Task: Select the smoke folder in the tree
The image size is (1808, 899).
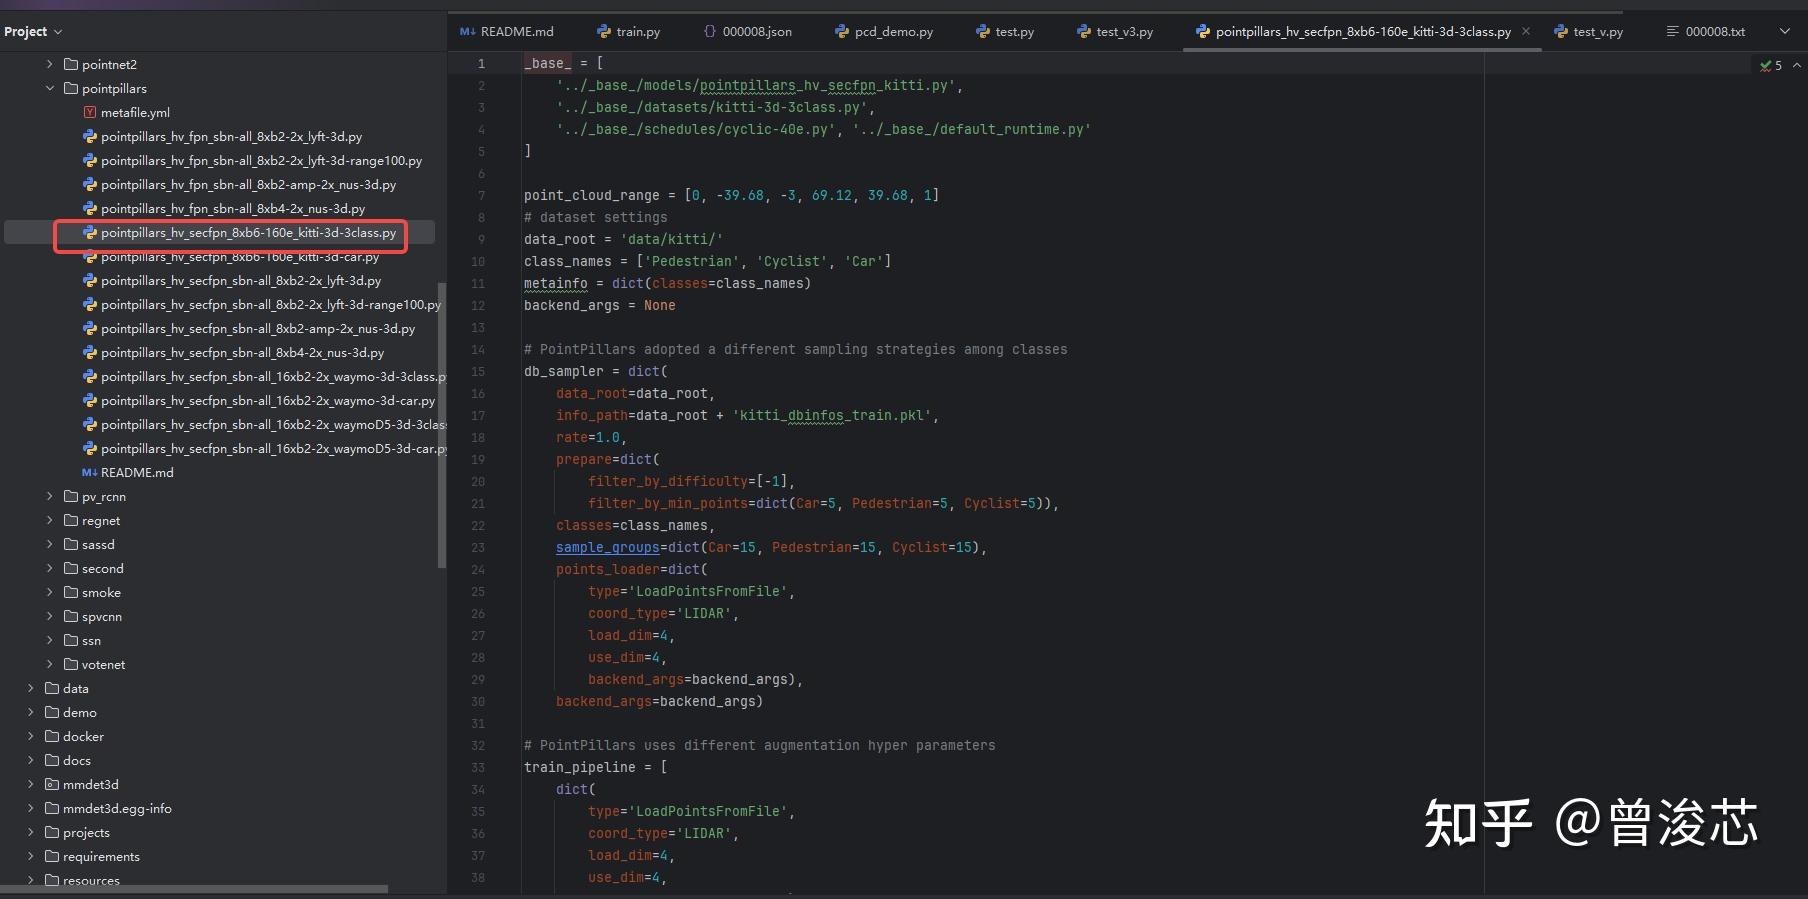Action: point(101,593)
